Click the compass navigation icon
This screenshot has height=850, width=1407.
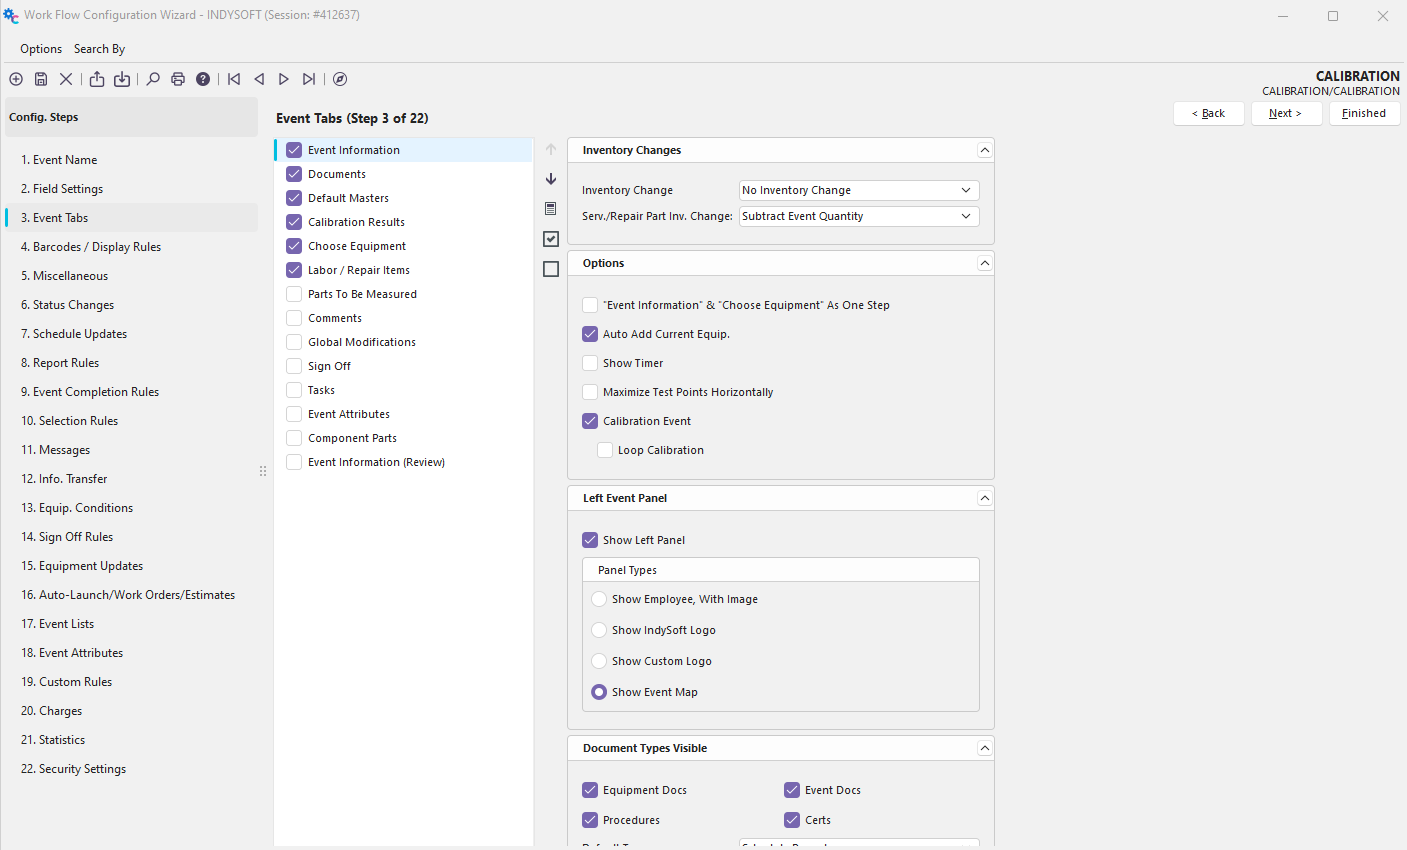(340, 79)
